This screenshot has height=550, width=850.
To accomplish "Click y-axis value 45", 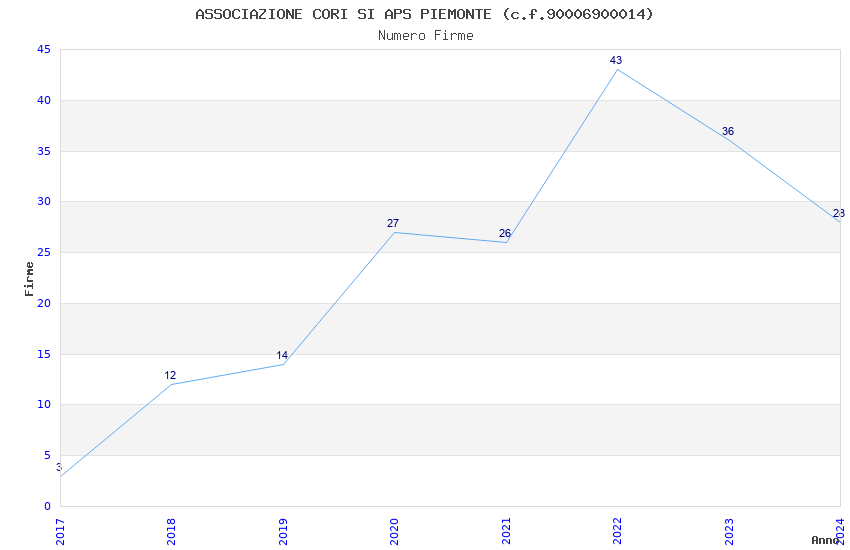I will coord(44,50).
